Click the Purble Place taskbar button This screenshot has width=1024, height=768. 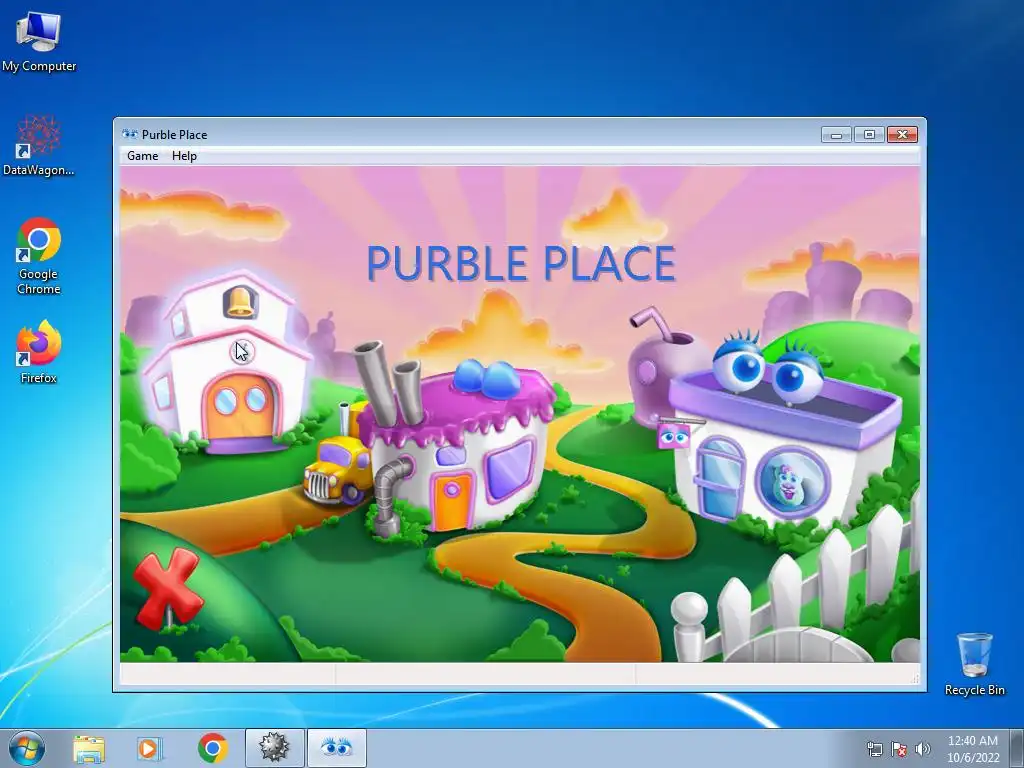336,748
